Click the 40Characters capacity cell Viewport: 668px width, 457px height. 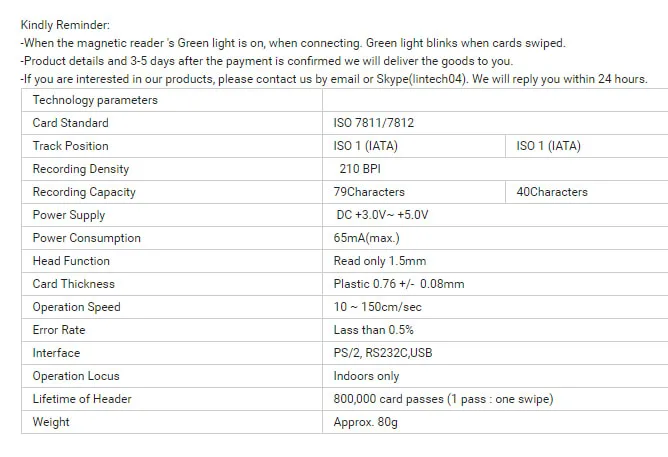[586, 192]
